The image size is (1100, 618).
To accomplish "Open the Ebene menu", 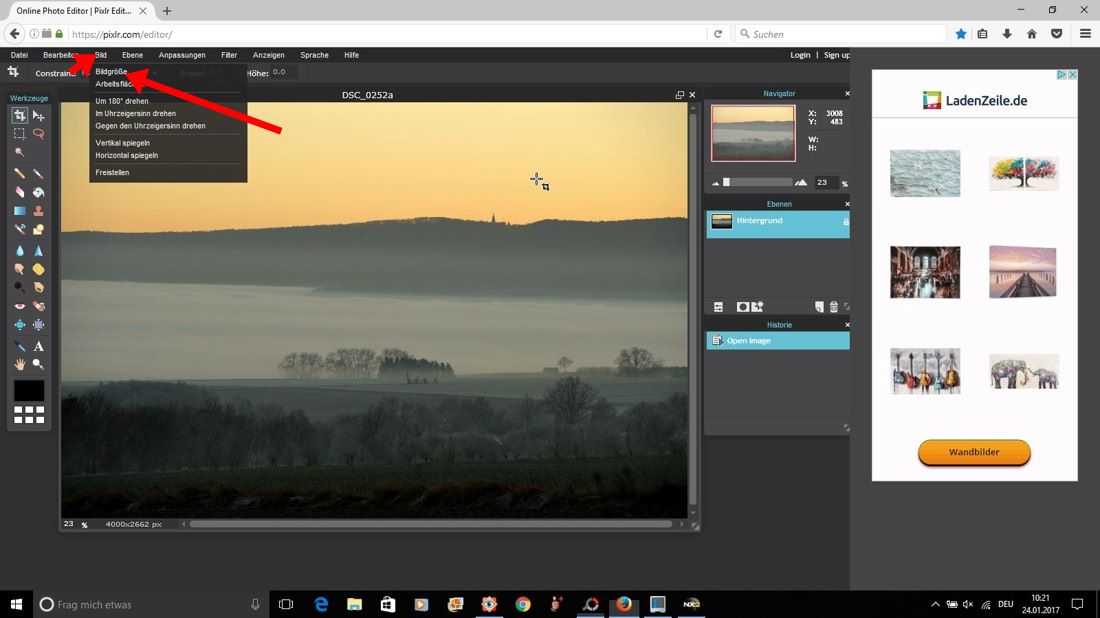I will pyautogui.click(x=132, y=55).
